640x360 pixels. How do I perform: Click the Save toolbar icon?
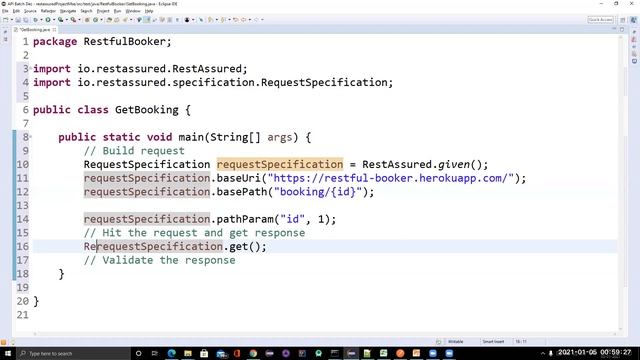18,20
